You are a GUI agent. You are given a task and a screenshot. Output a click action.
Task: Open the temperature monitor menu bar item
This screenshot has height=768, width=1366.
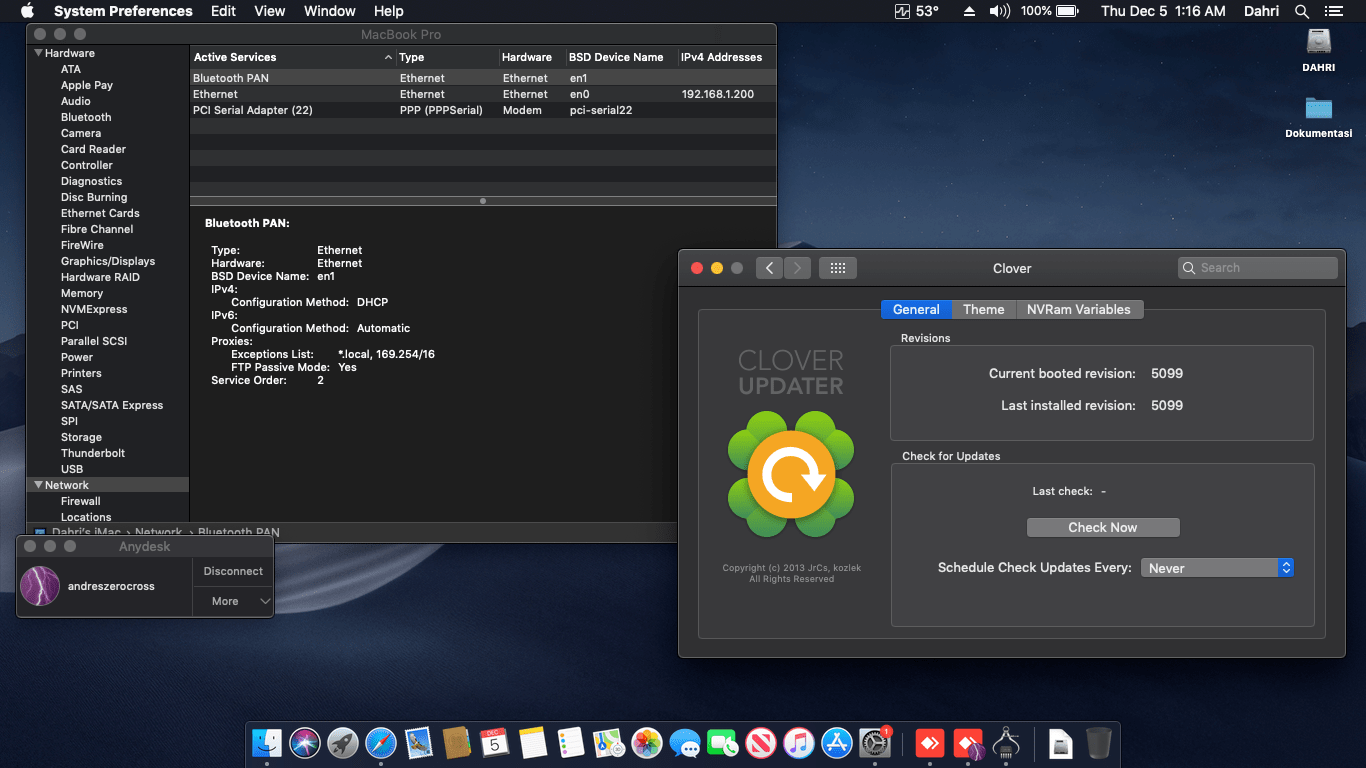point(917,11)
